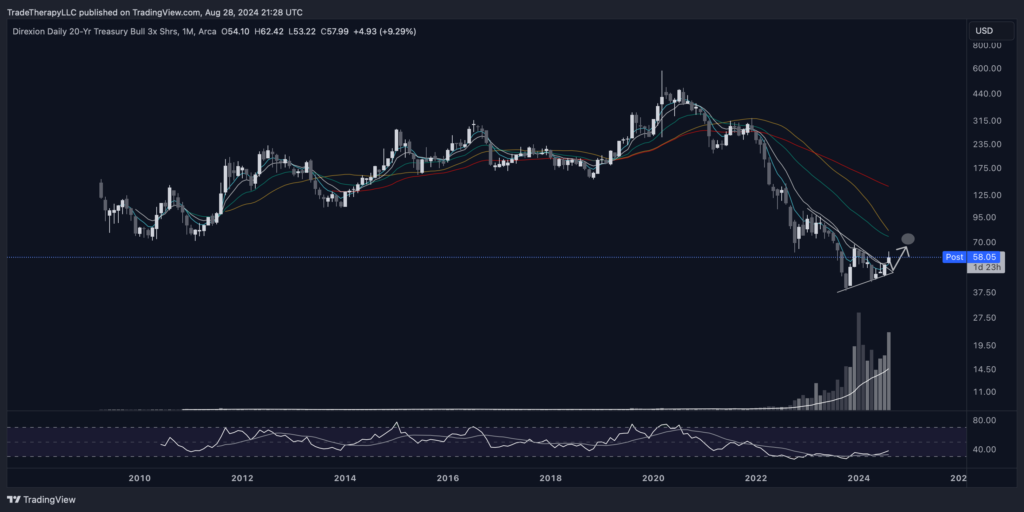Open the USD currency selector
Viewport: 1024px width, 512px height.
983,31
